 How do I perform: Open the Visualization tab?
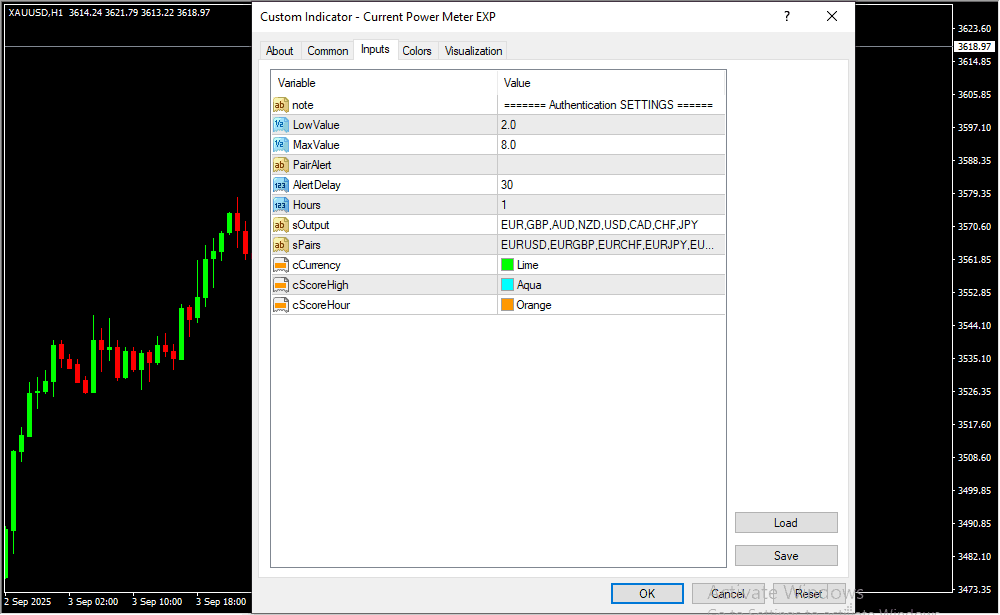pyautogui.click(x=474, y=51)
